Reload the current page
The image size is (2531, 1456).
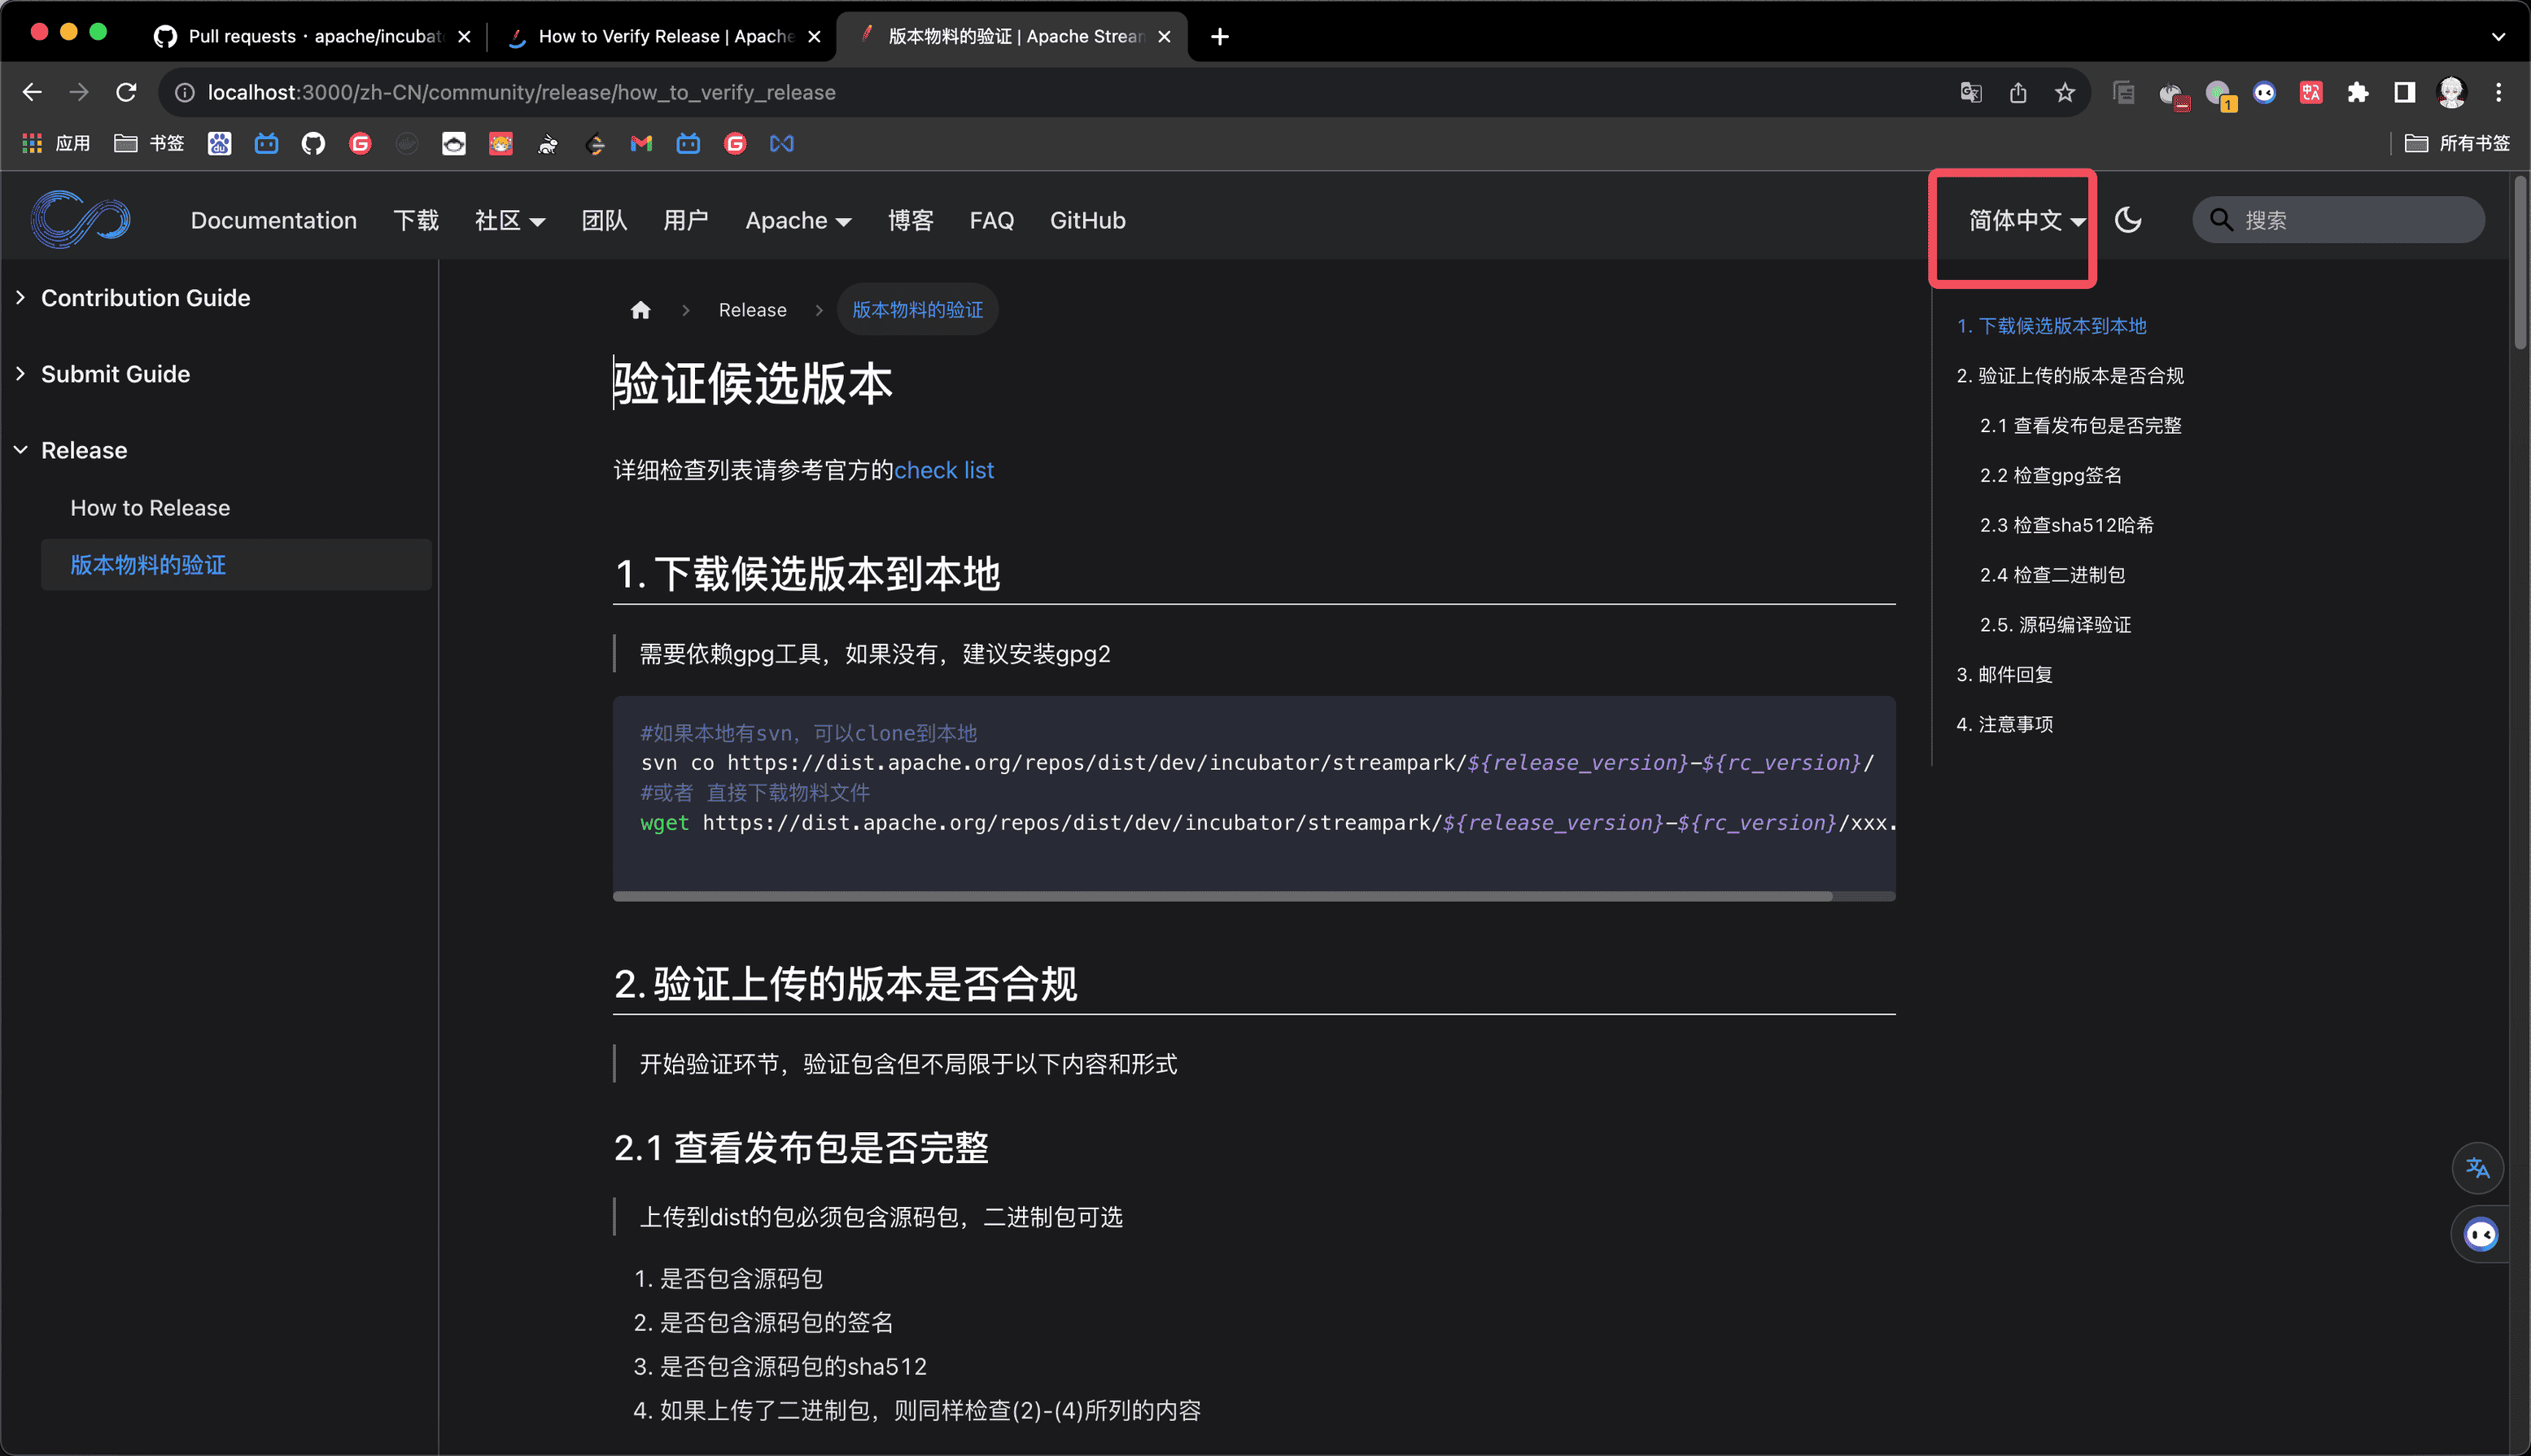(x=126, y=93)
